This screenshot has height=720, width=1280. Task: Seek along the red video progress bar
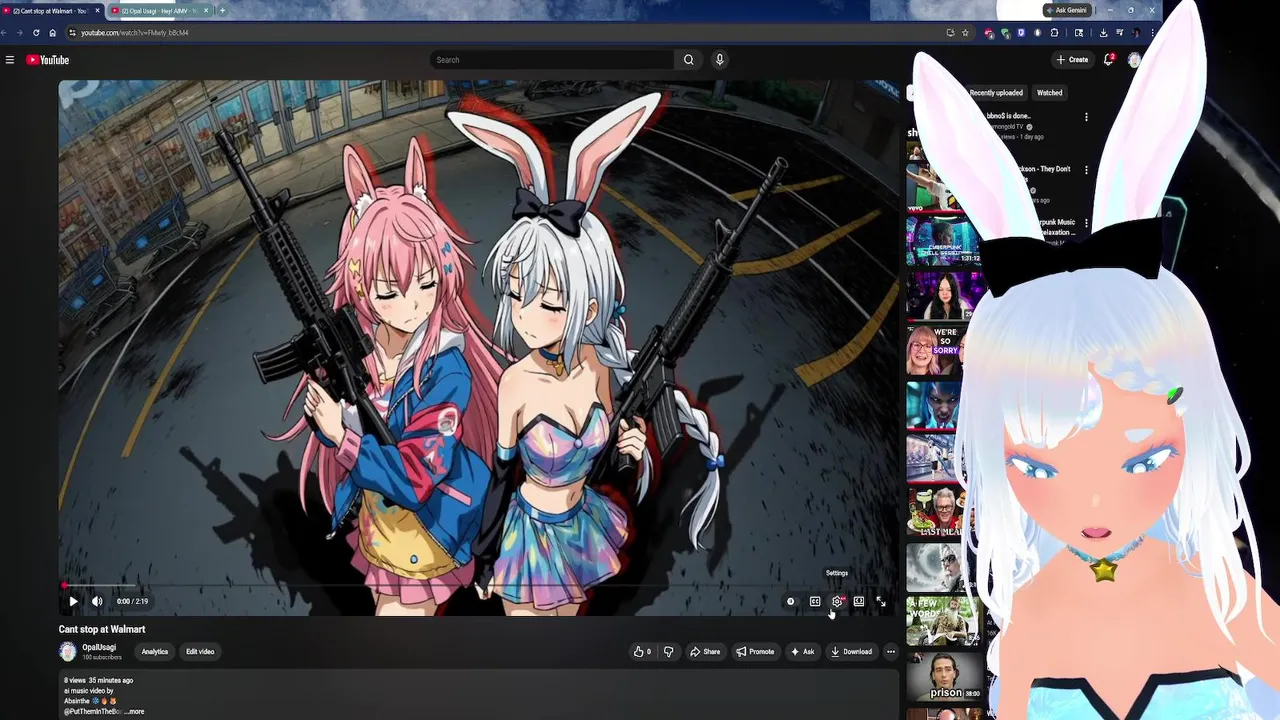click(477, 585)
